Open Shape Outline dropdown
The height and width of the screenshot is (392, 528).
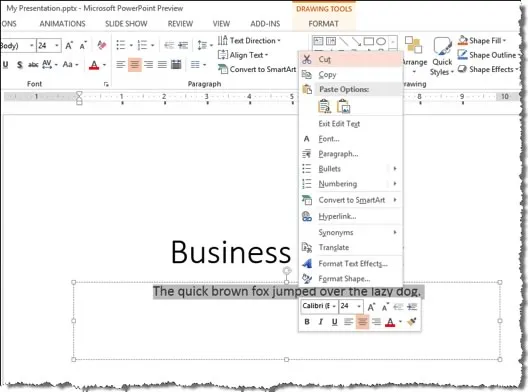coord(489,55)
